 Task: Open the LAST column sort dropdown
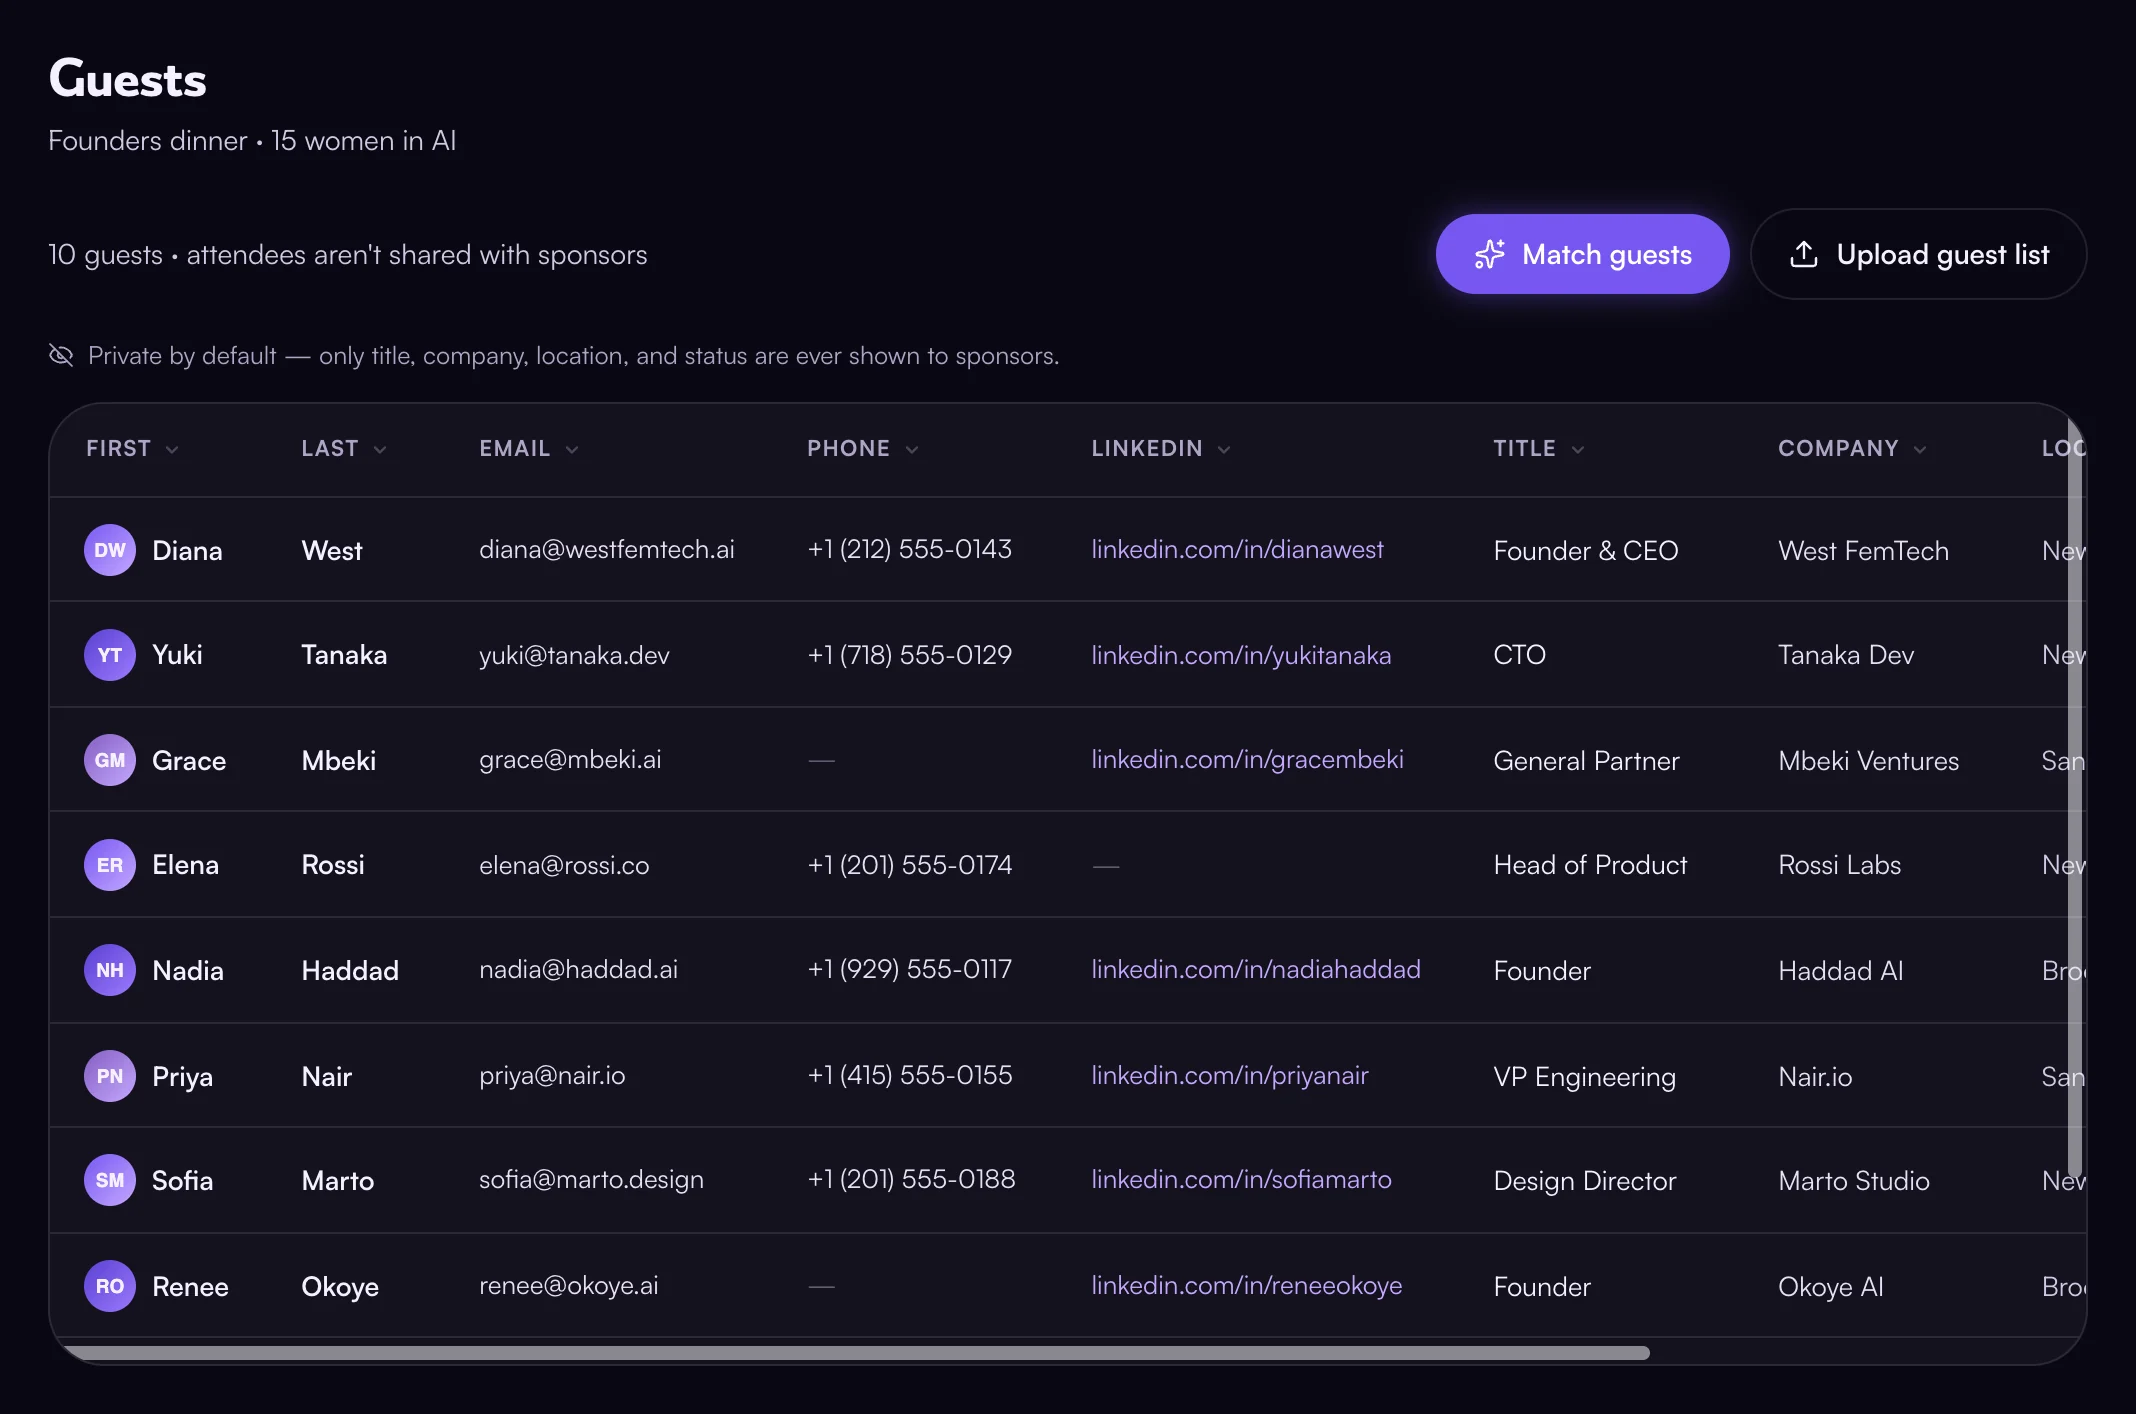coord(380,449)
